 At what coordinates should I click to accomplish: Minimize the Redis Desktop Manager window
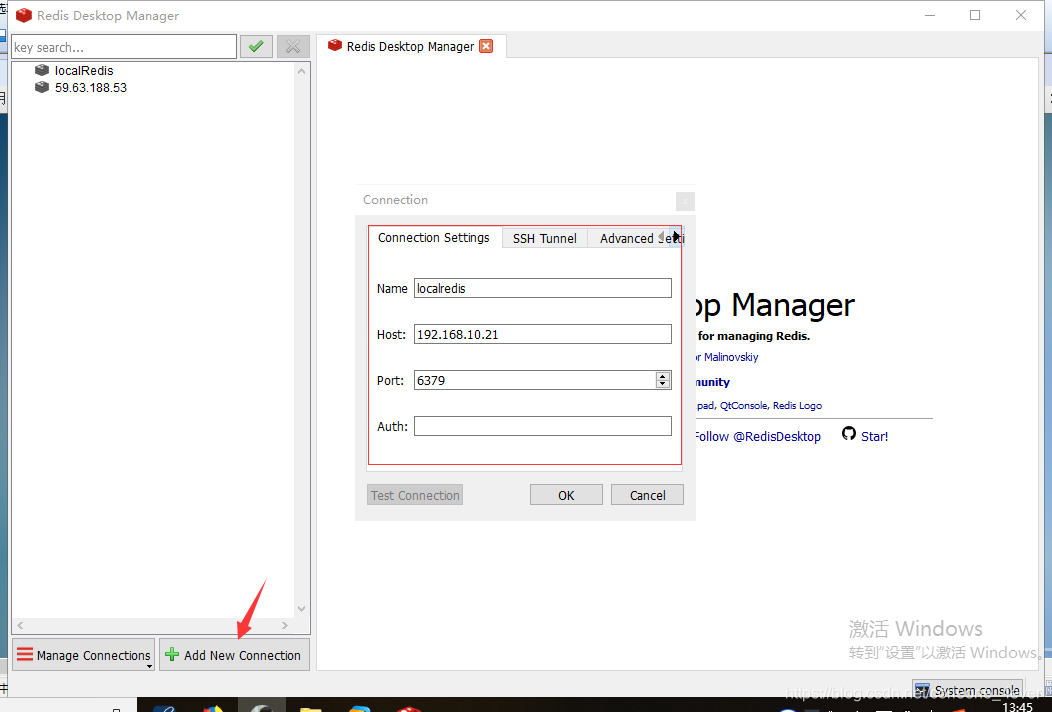click(930, 15)
